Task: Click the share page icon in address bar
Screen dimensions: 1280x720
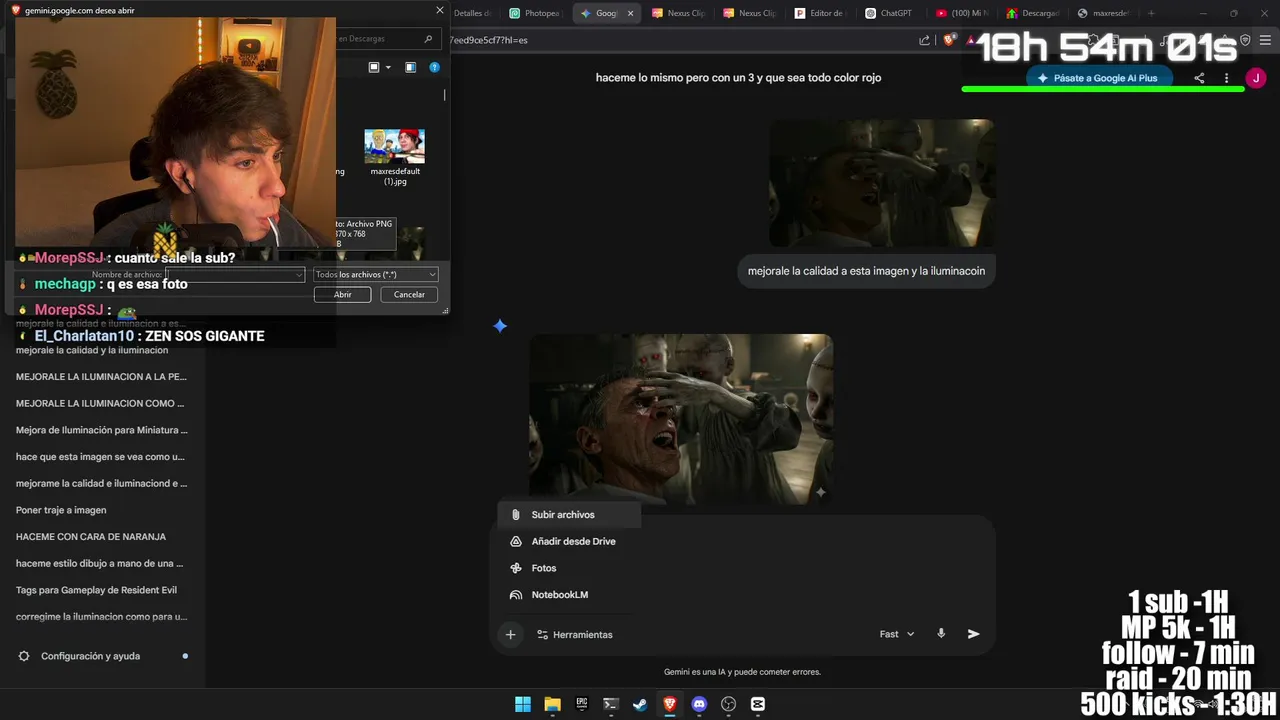Action: [925, 40]
